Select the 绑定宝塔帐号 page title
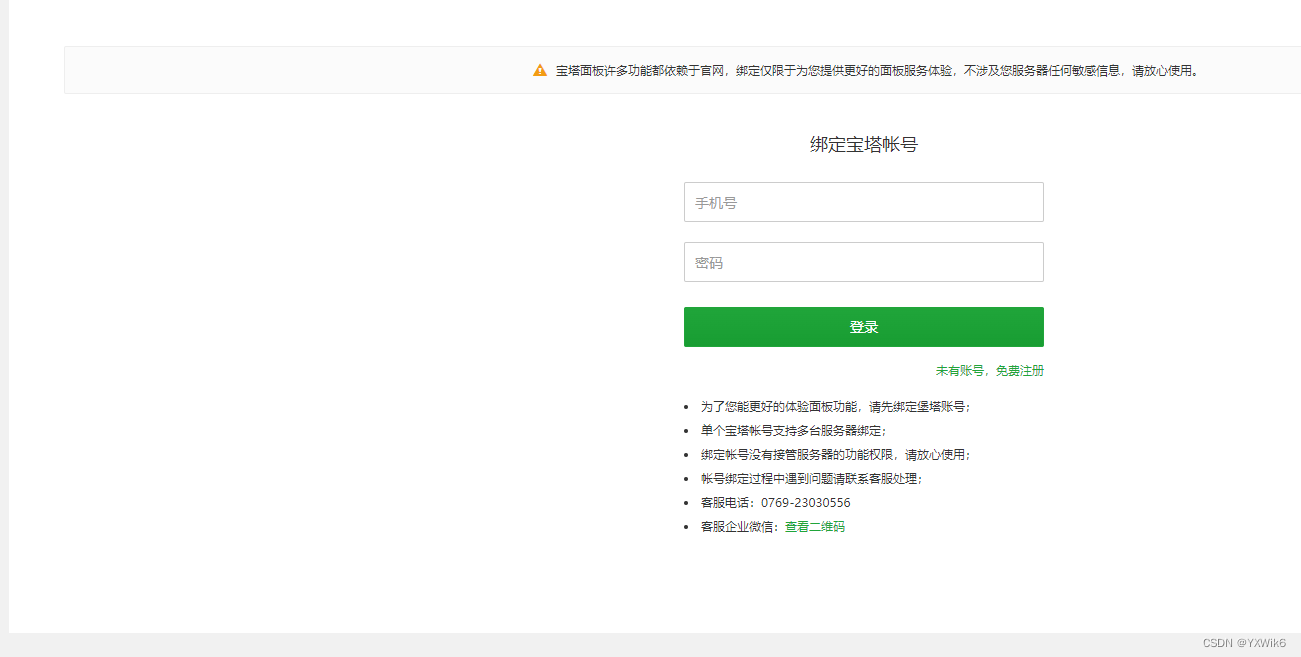Image resolution: width=1301 pixels, height=657 pixels. pyautogui.click(x=863, y=144)
